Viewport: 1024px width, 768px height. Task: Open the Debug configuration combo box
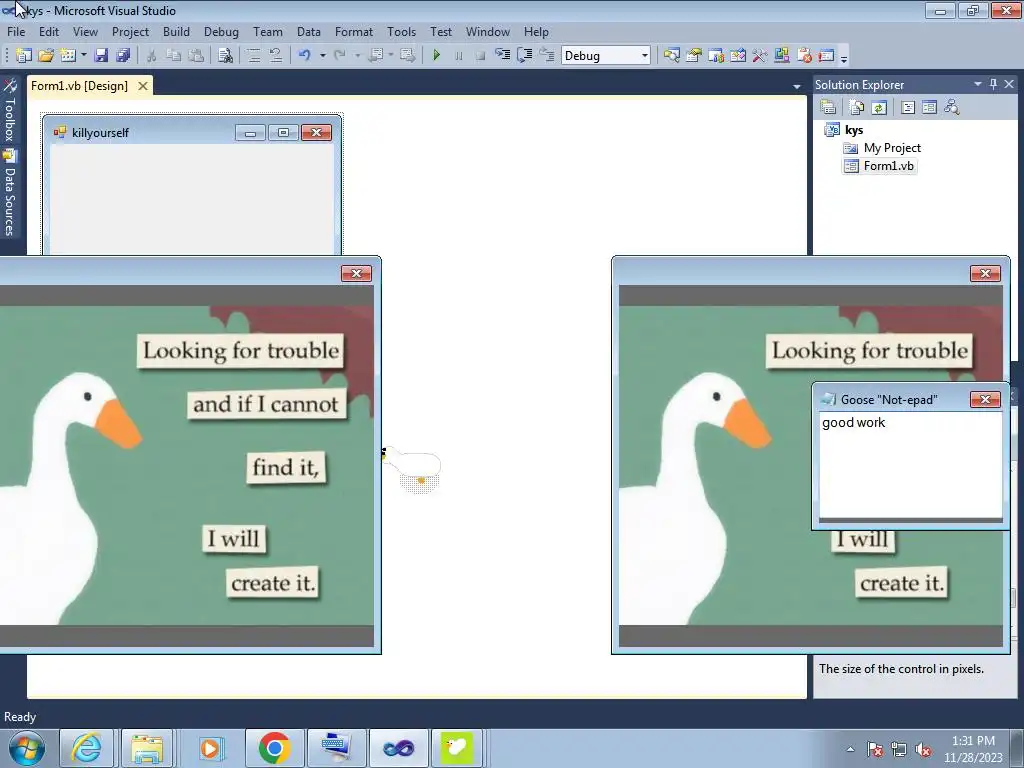point(606,56)
